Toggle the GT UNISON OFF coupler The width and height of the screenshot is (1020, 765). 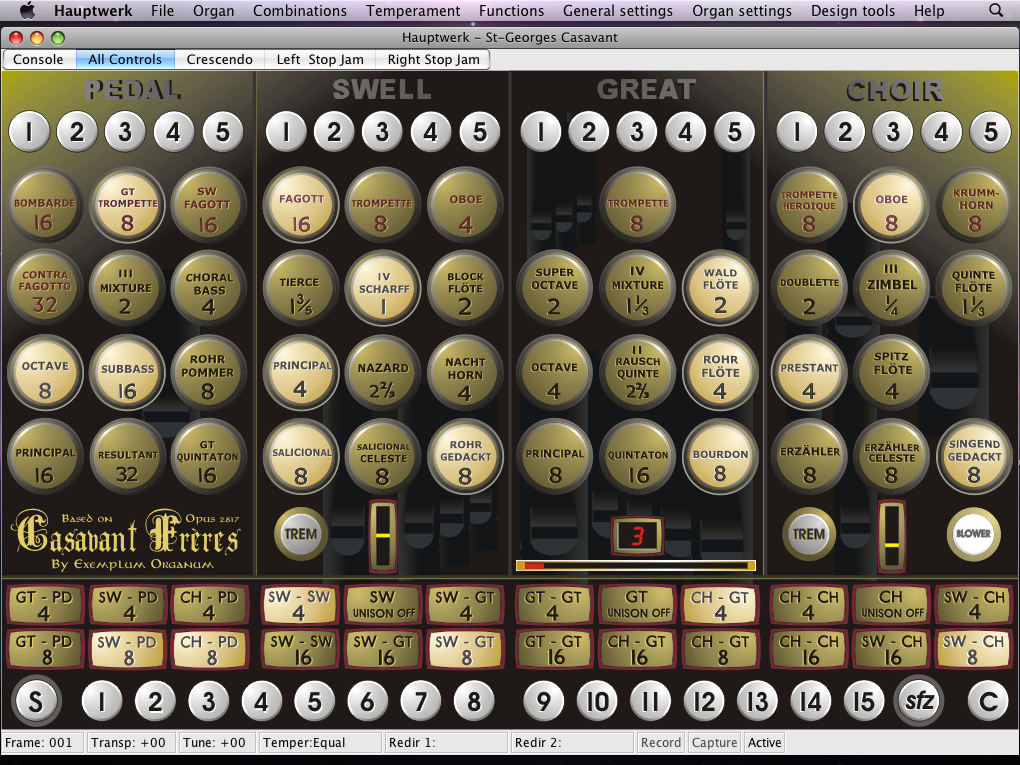pyautogui.click(x=638, y=604)
